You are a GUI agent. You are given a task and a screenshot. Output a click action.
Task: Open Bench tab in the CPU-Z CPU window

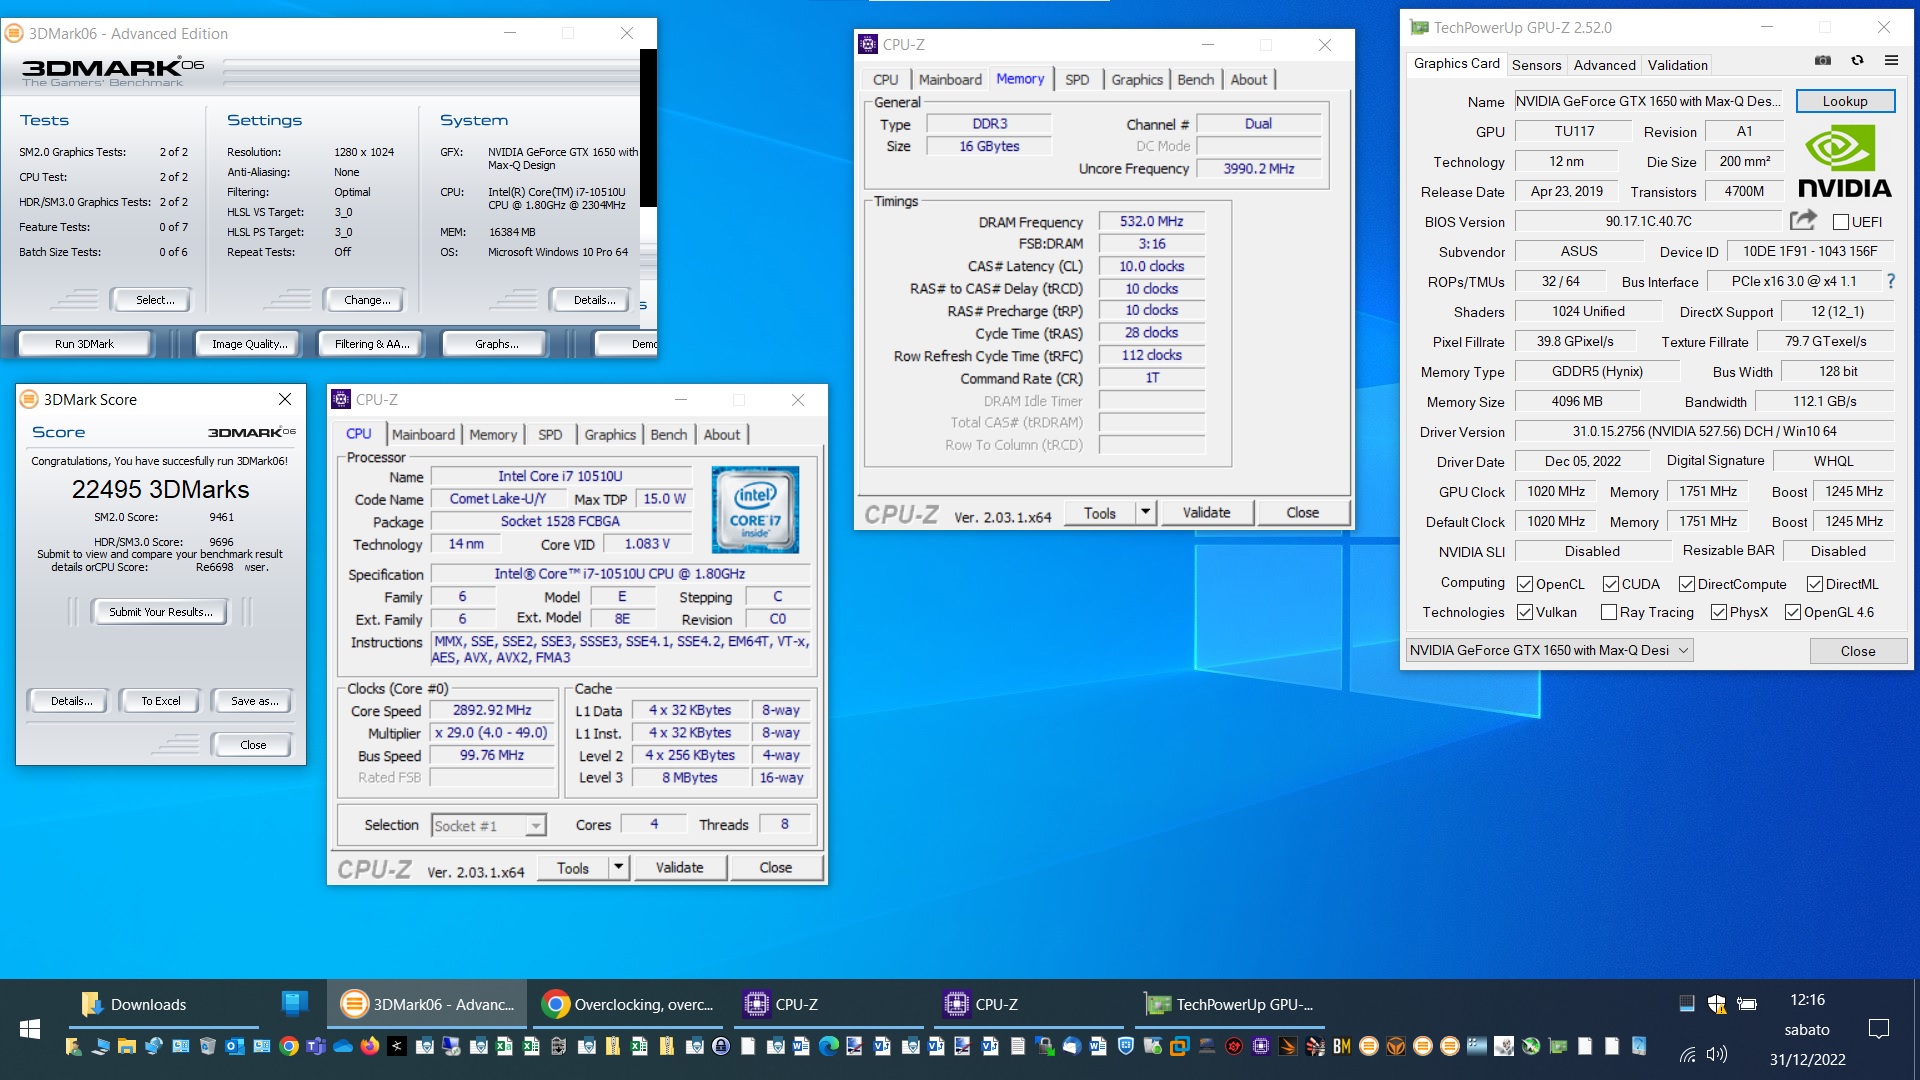(x=668, y=435)
